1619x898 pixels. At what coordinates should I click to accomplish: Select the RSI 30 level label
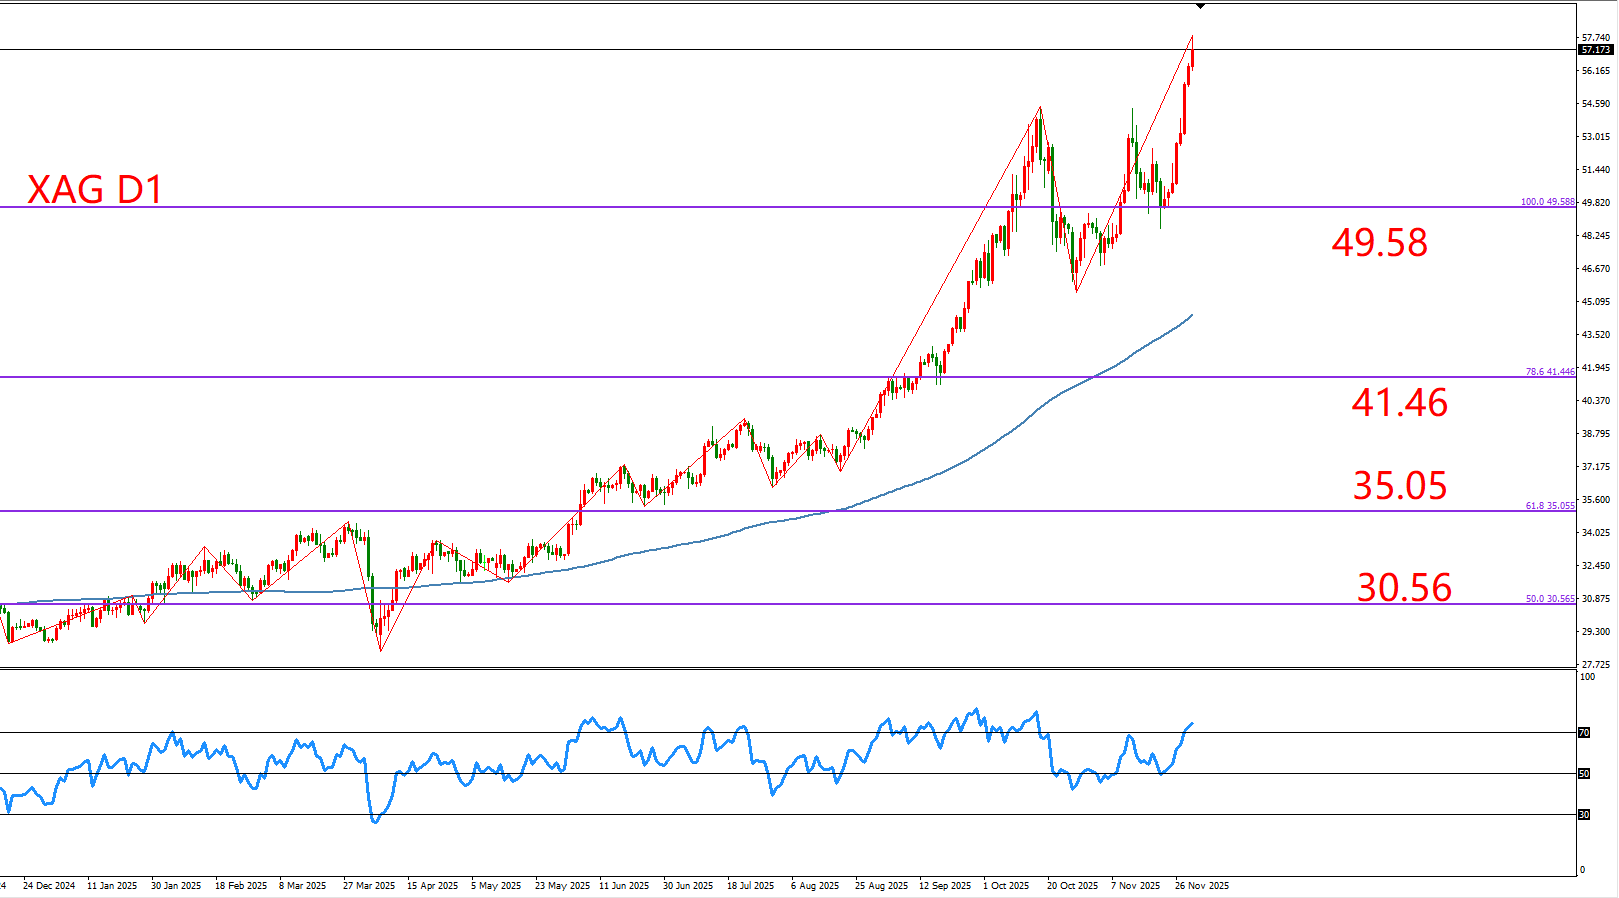pos(1584,815)
